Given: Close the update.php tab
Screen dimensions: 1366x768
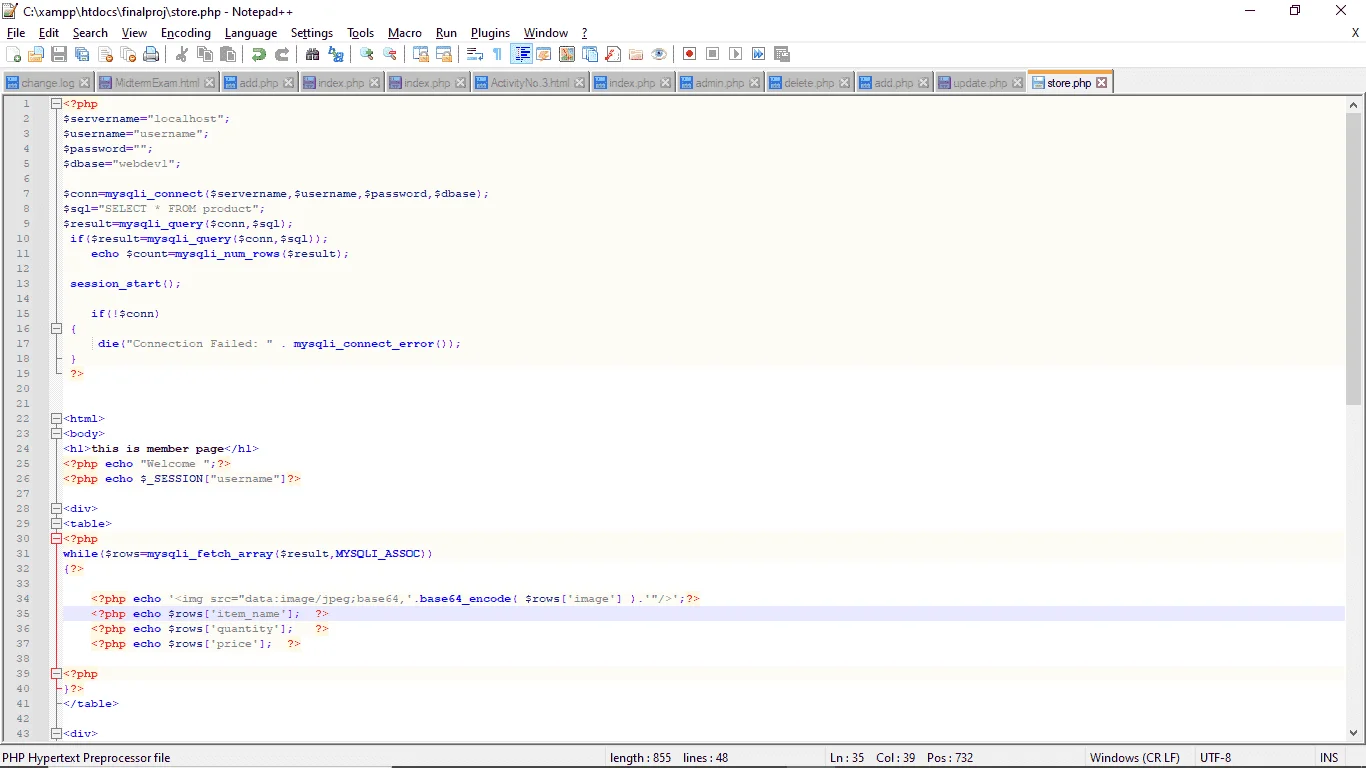Looking at the screenshot, I should click(x=1017, y=84).
